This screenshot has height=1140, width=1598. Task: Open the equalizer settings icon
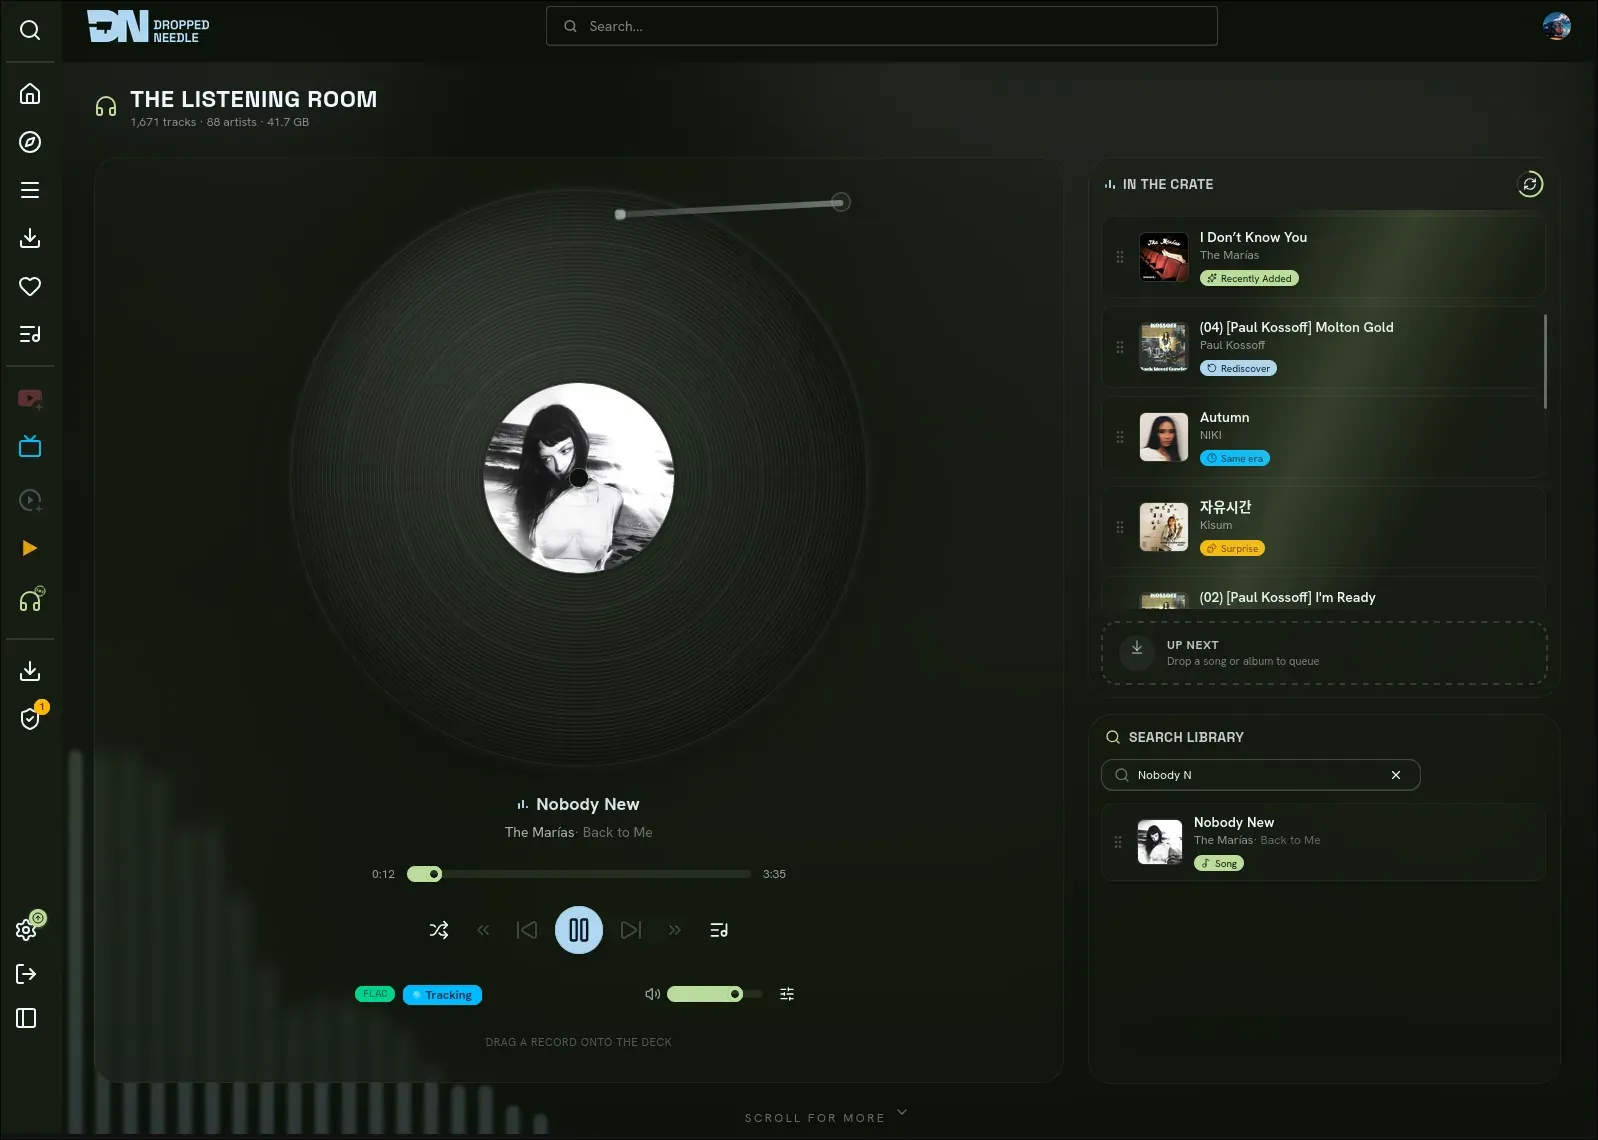tap(787, 994)
